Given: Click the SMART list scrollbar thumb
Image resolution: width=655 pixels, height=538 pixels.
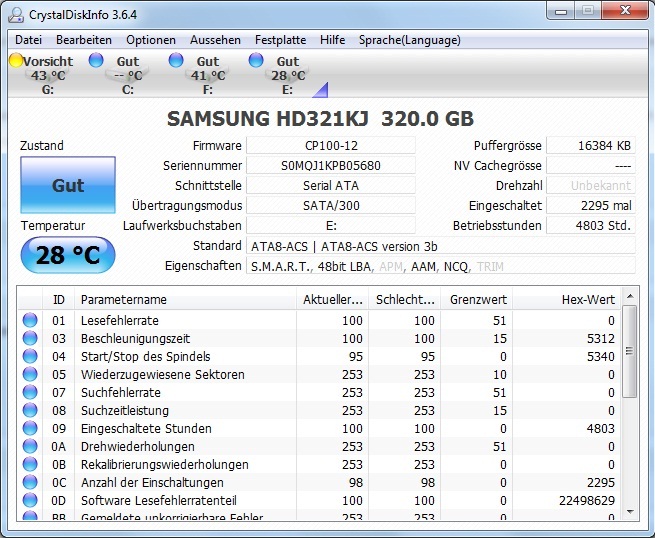Looking at the screenshot, I should pos(630,351).
